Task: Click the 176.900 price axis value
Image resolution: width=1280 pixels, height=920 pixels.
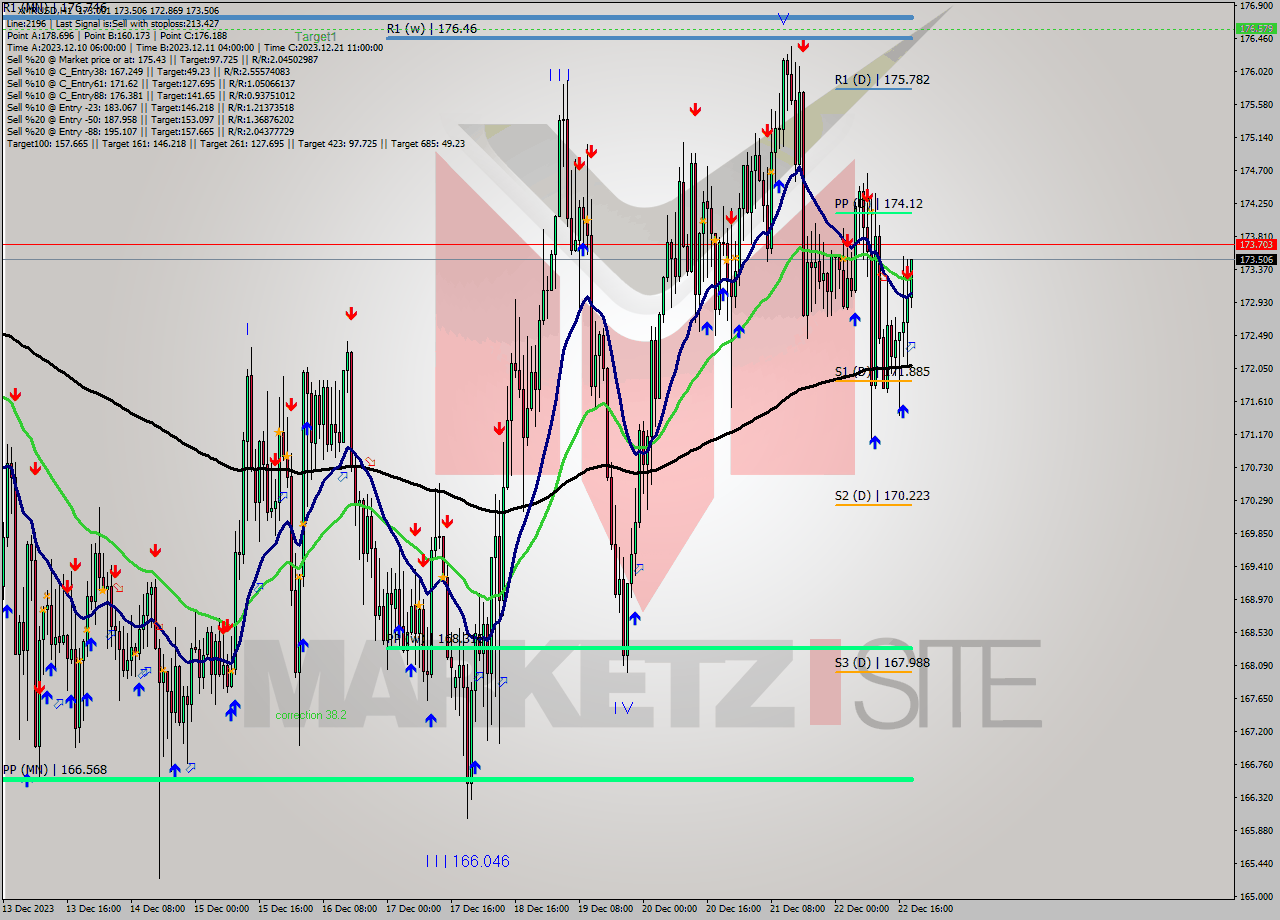Action: click(x=1256, y=5)
